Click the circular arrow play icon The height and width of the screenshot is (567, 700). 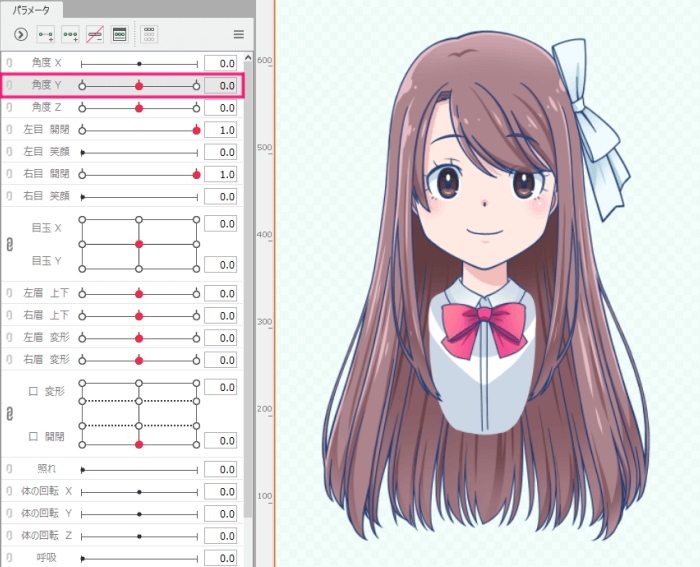21,34
